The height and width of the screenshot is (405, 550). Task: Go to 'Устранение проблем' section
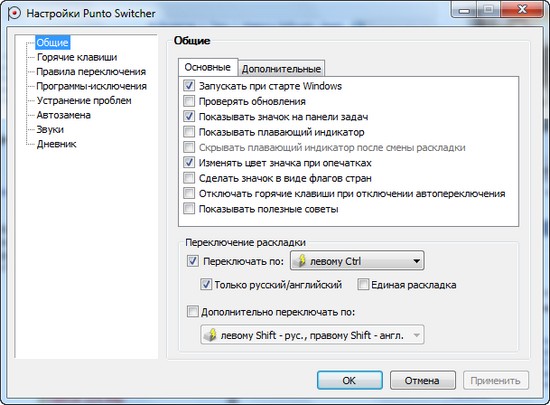click(x=84, y=100)
